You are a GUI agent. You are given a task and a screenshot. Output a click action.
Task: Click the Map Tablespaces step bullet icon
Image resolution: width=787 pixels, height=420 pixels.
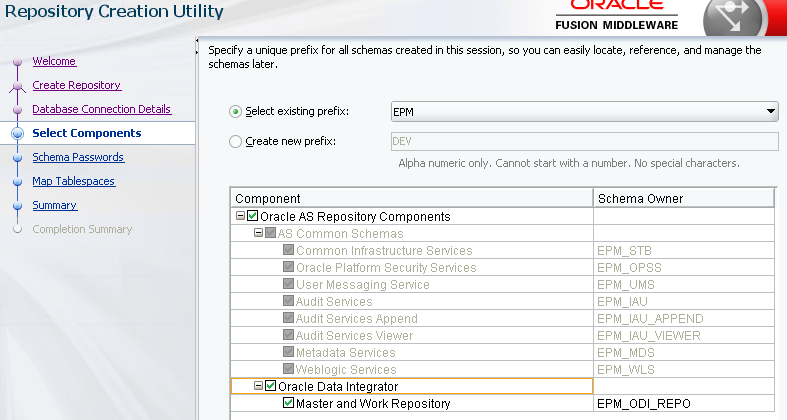tap(18, 182)
